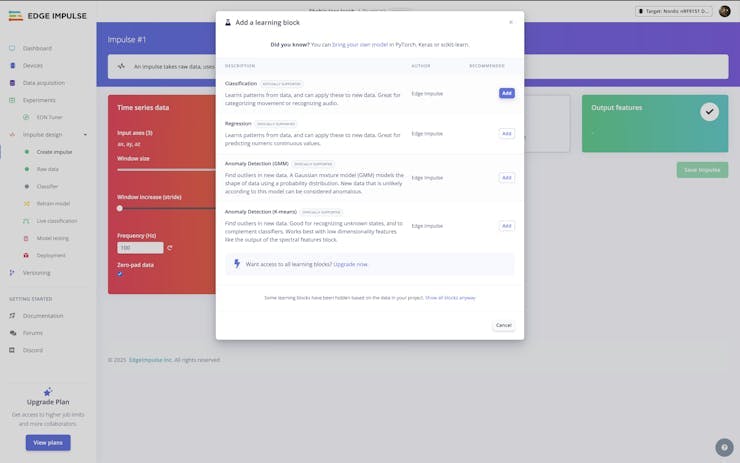Add the Regression learning block
The image size is (740, 463).
tap(506, 134)
